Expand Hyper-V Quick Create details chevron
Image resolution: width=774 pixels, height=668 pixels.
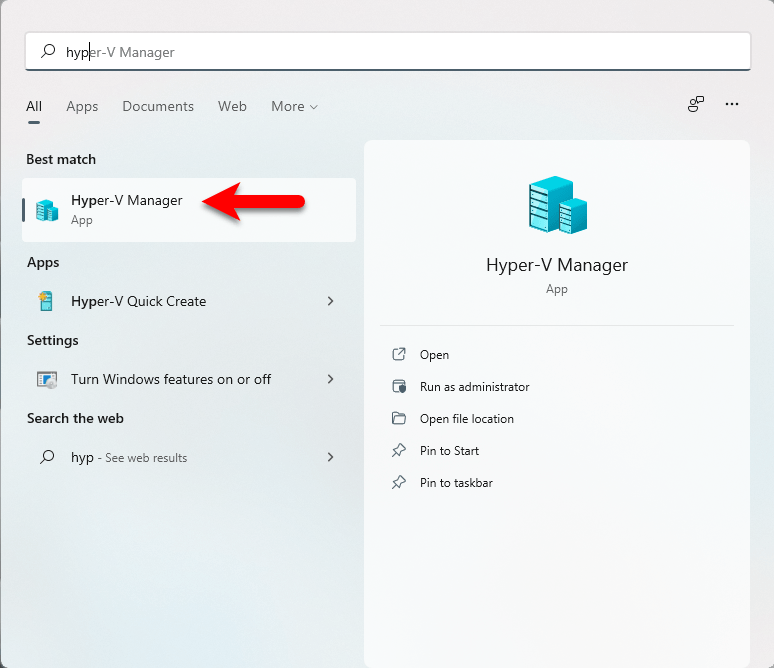pyautogui.click(x=331, y=301)
